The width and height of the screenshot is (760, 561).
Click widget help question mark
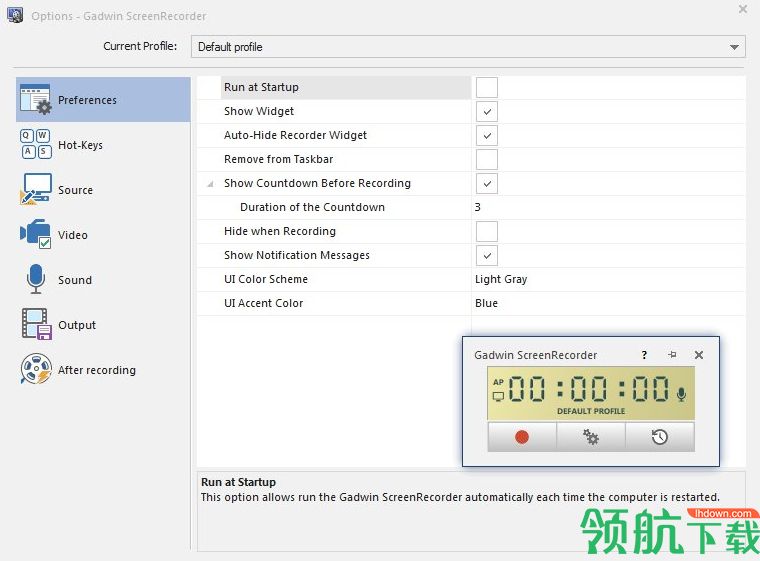click(x=644, y=355)
